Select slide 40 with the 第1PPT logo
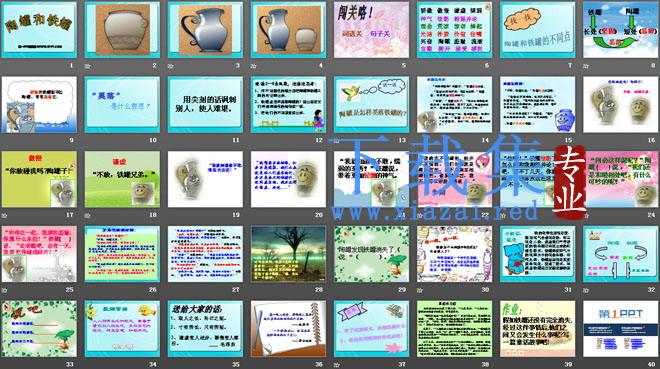 (x=620, y=329)
